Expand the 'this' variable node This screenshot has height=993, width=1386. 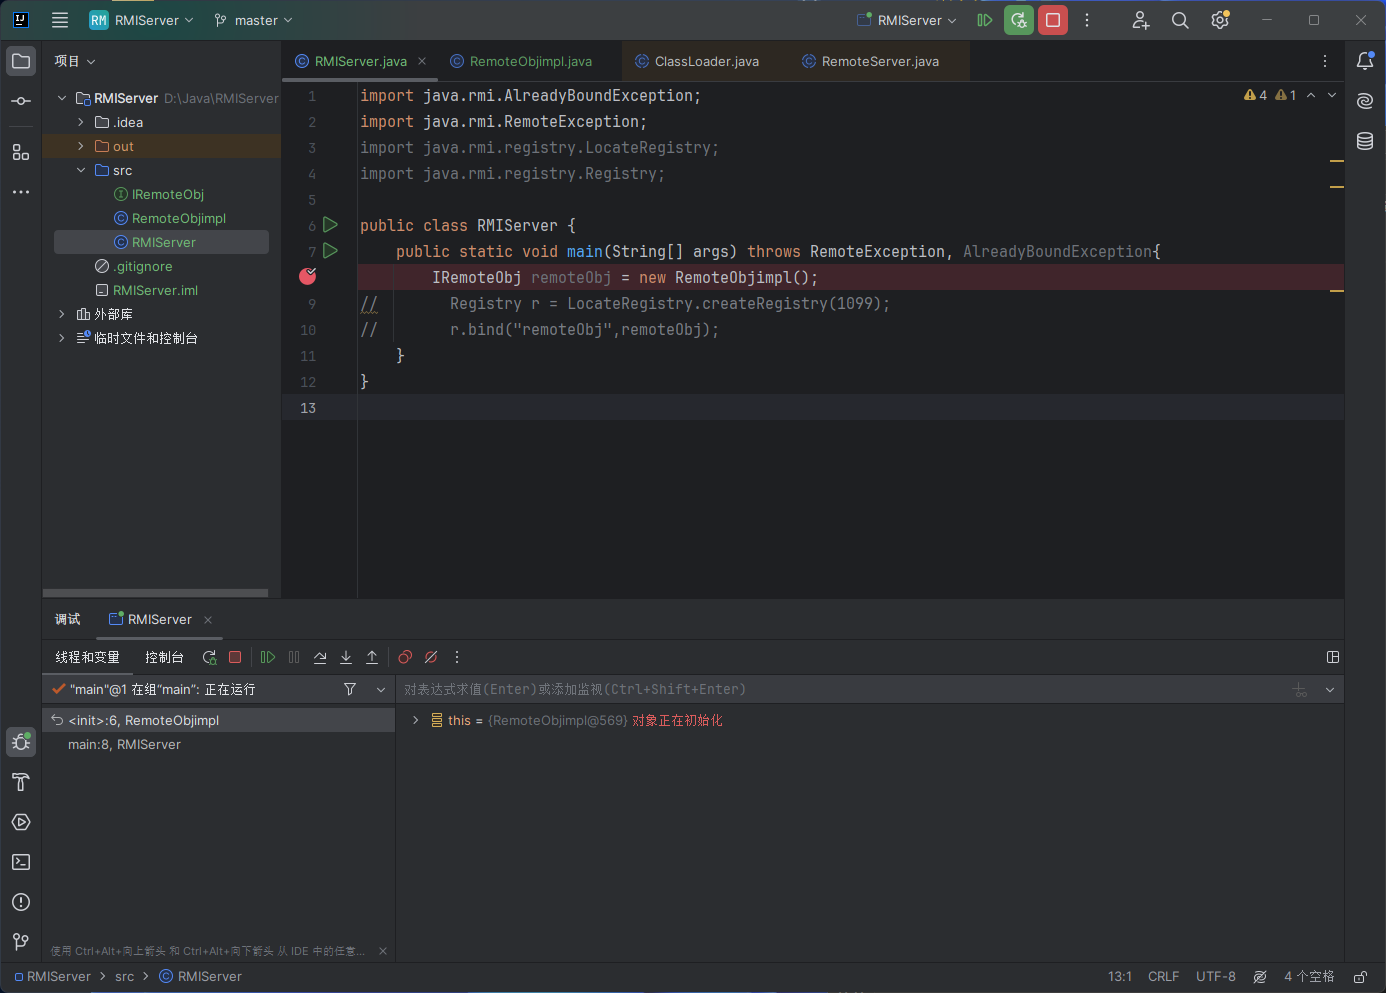[416, 720]
